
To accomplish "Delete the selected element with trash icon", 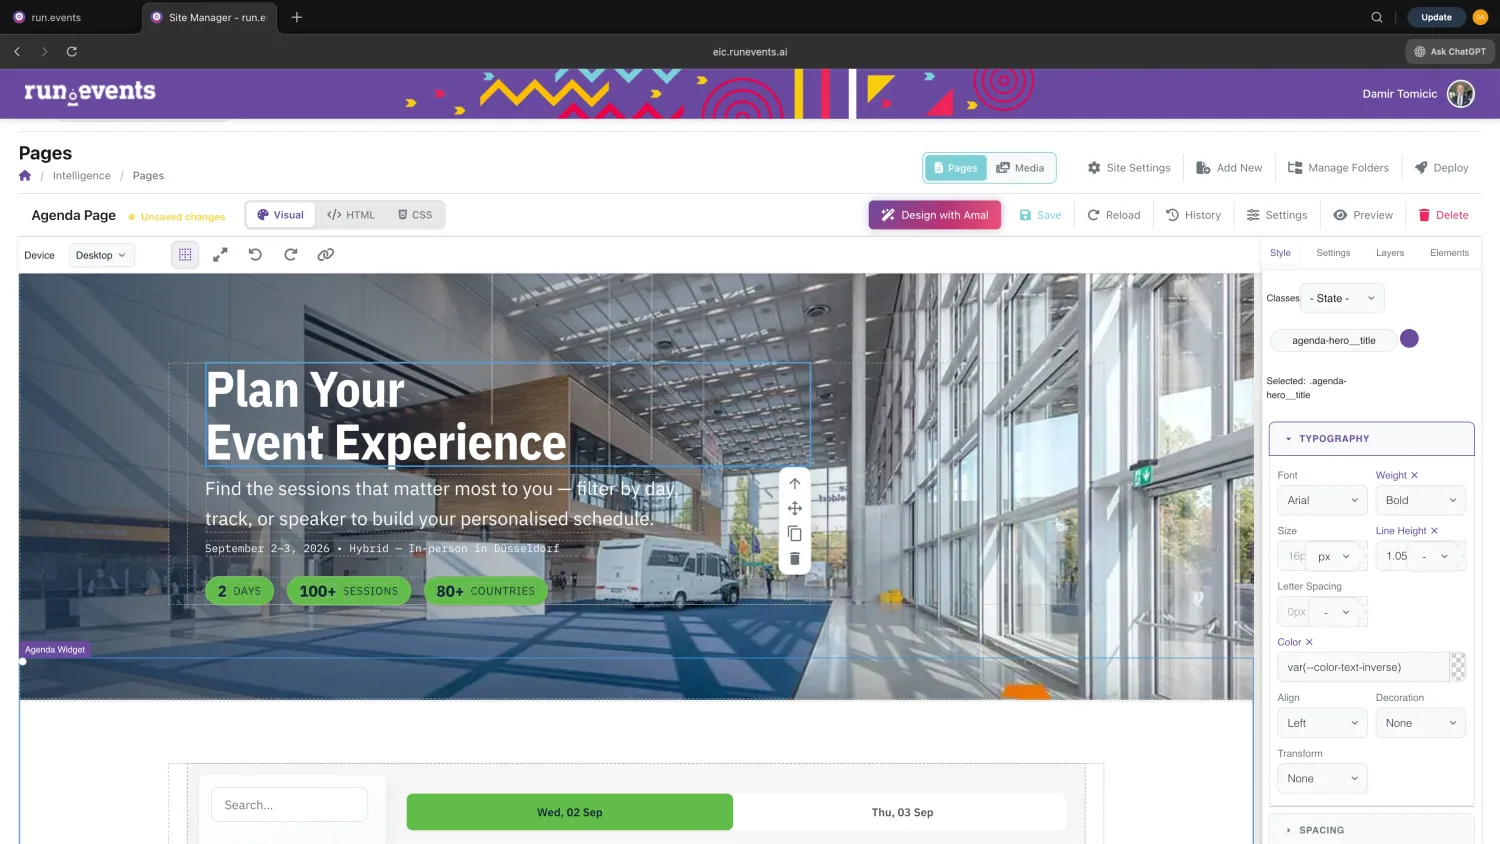I will 795,559.
